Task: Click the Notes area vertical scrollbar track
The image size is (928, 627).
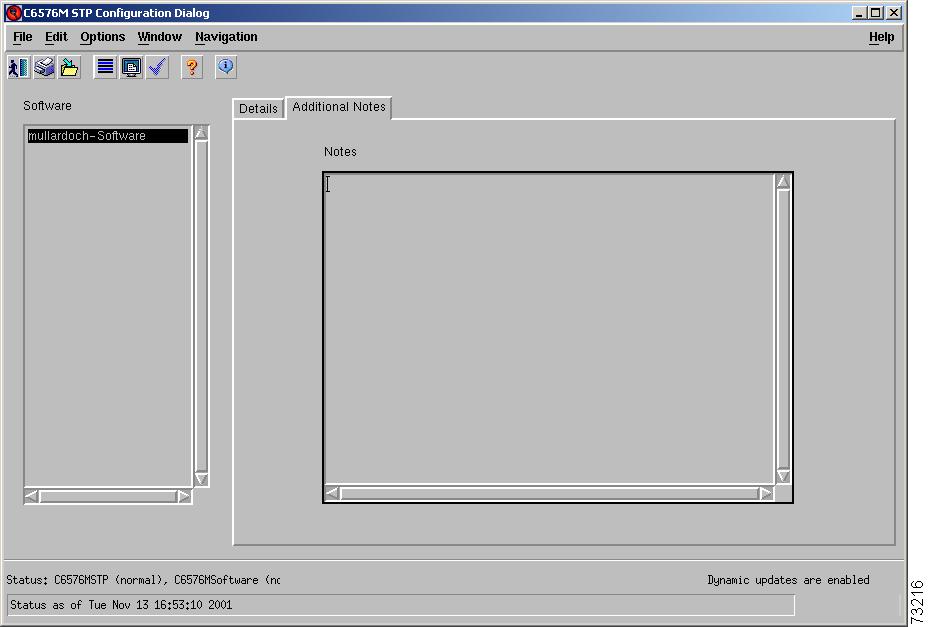Action: pyautogui.click(x=784, y=329)
